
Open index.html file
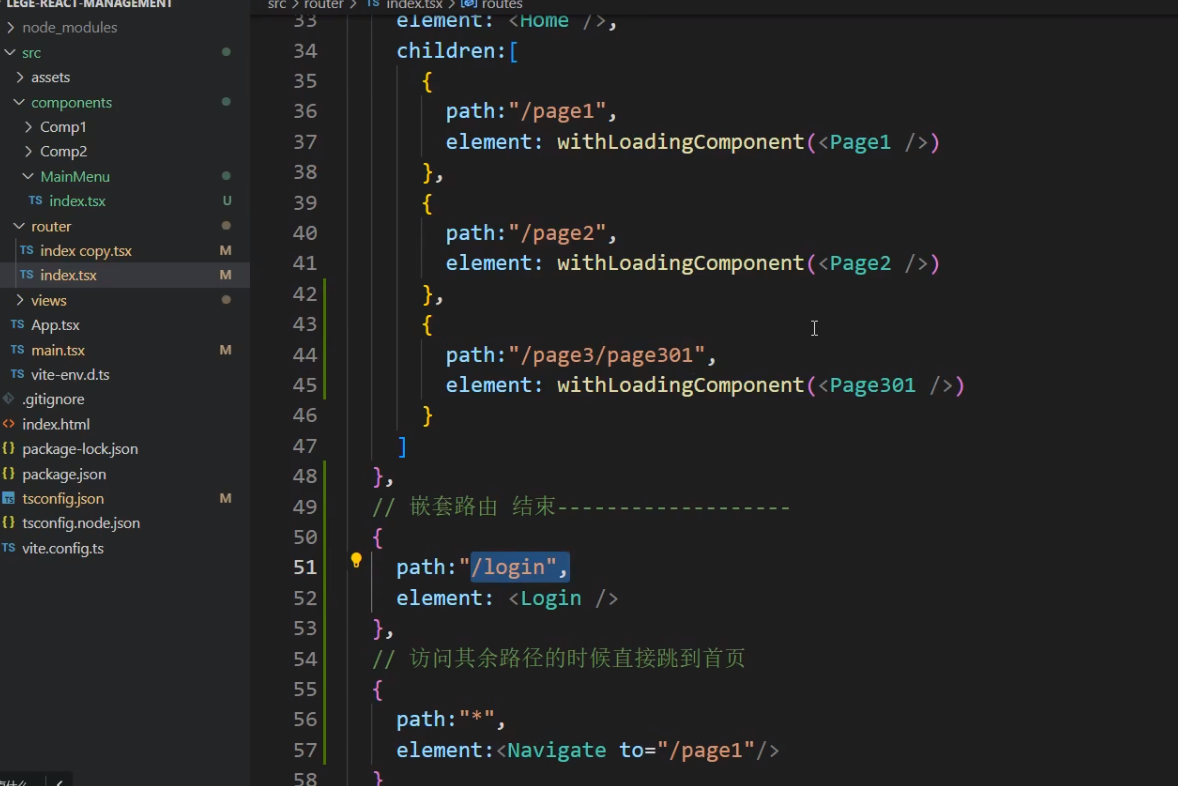(x=56, y=425)
